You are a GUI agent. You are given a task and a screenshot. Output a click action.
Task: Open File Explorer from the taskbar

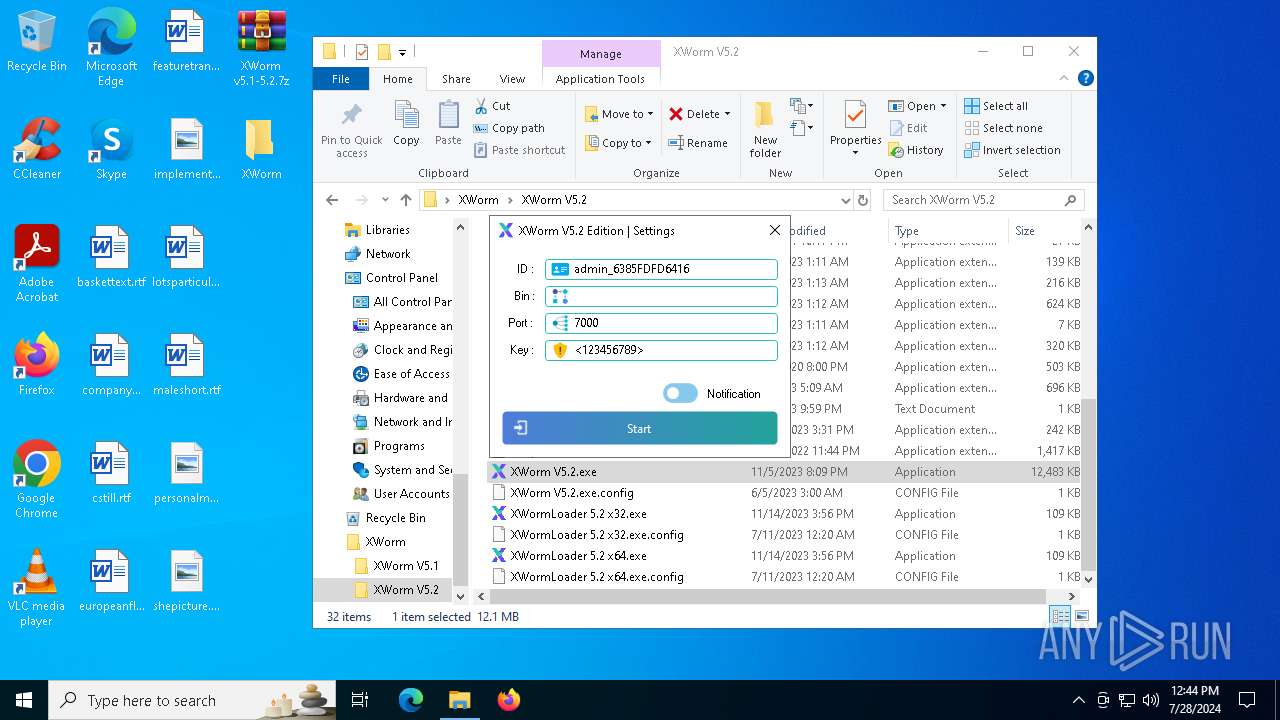[459, 700]
